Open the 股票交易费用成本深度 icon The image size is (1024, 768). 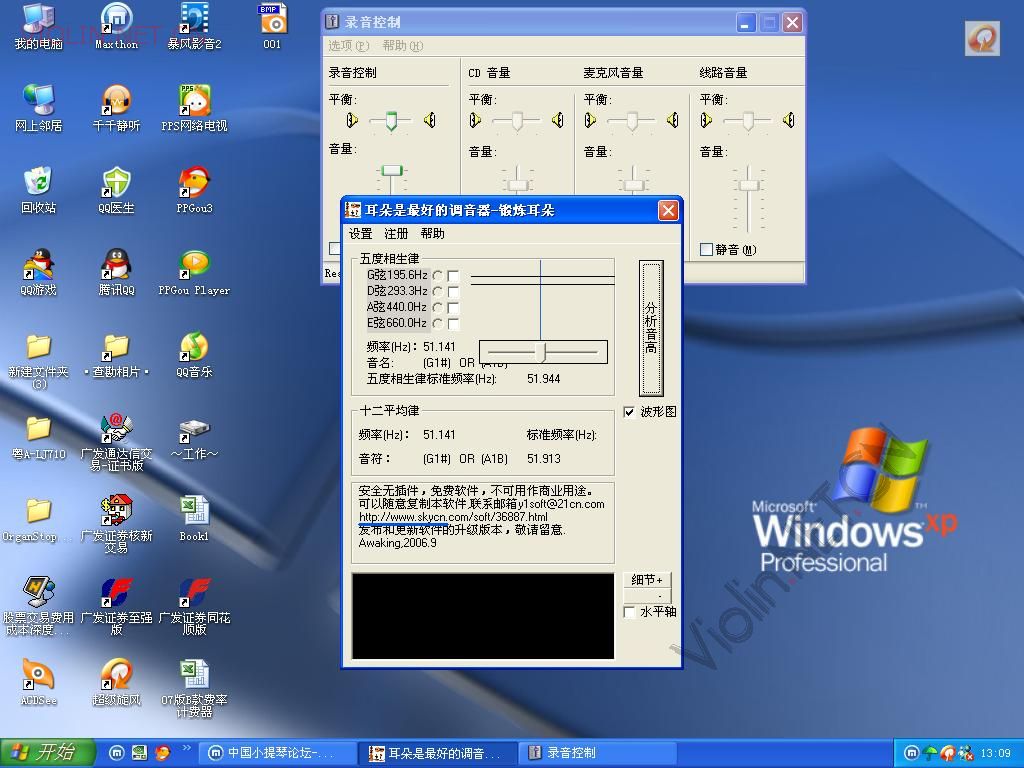pos(39,607)
